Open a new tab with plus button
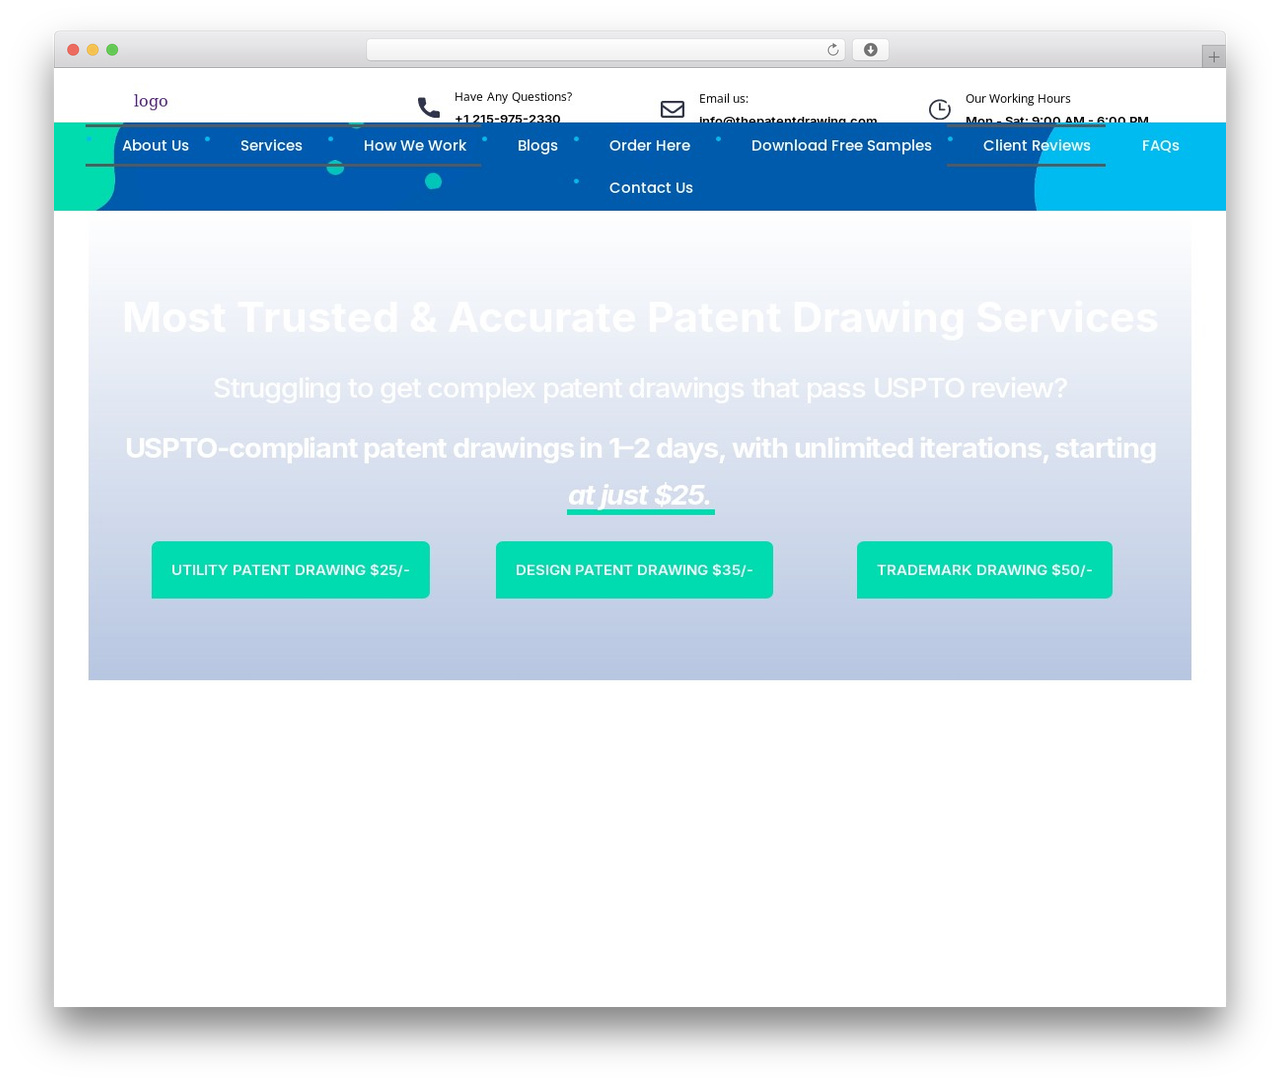1280x1084 pixels. pyautogui.click(x=1214, y=57)
